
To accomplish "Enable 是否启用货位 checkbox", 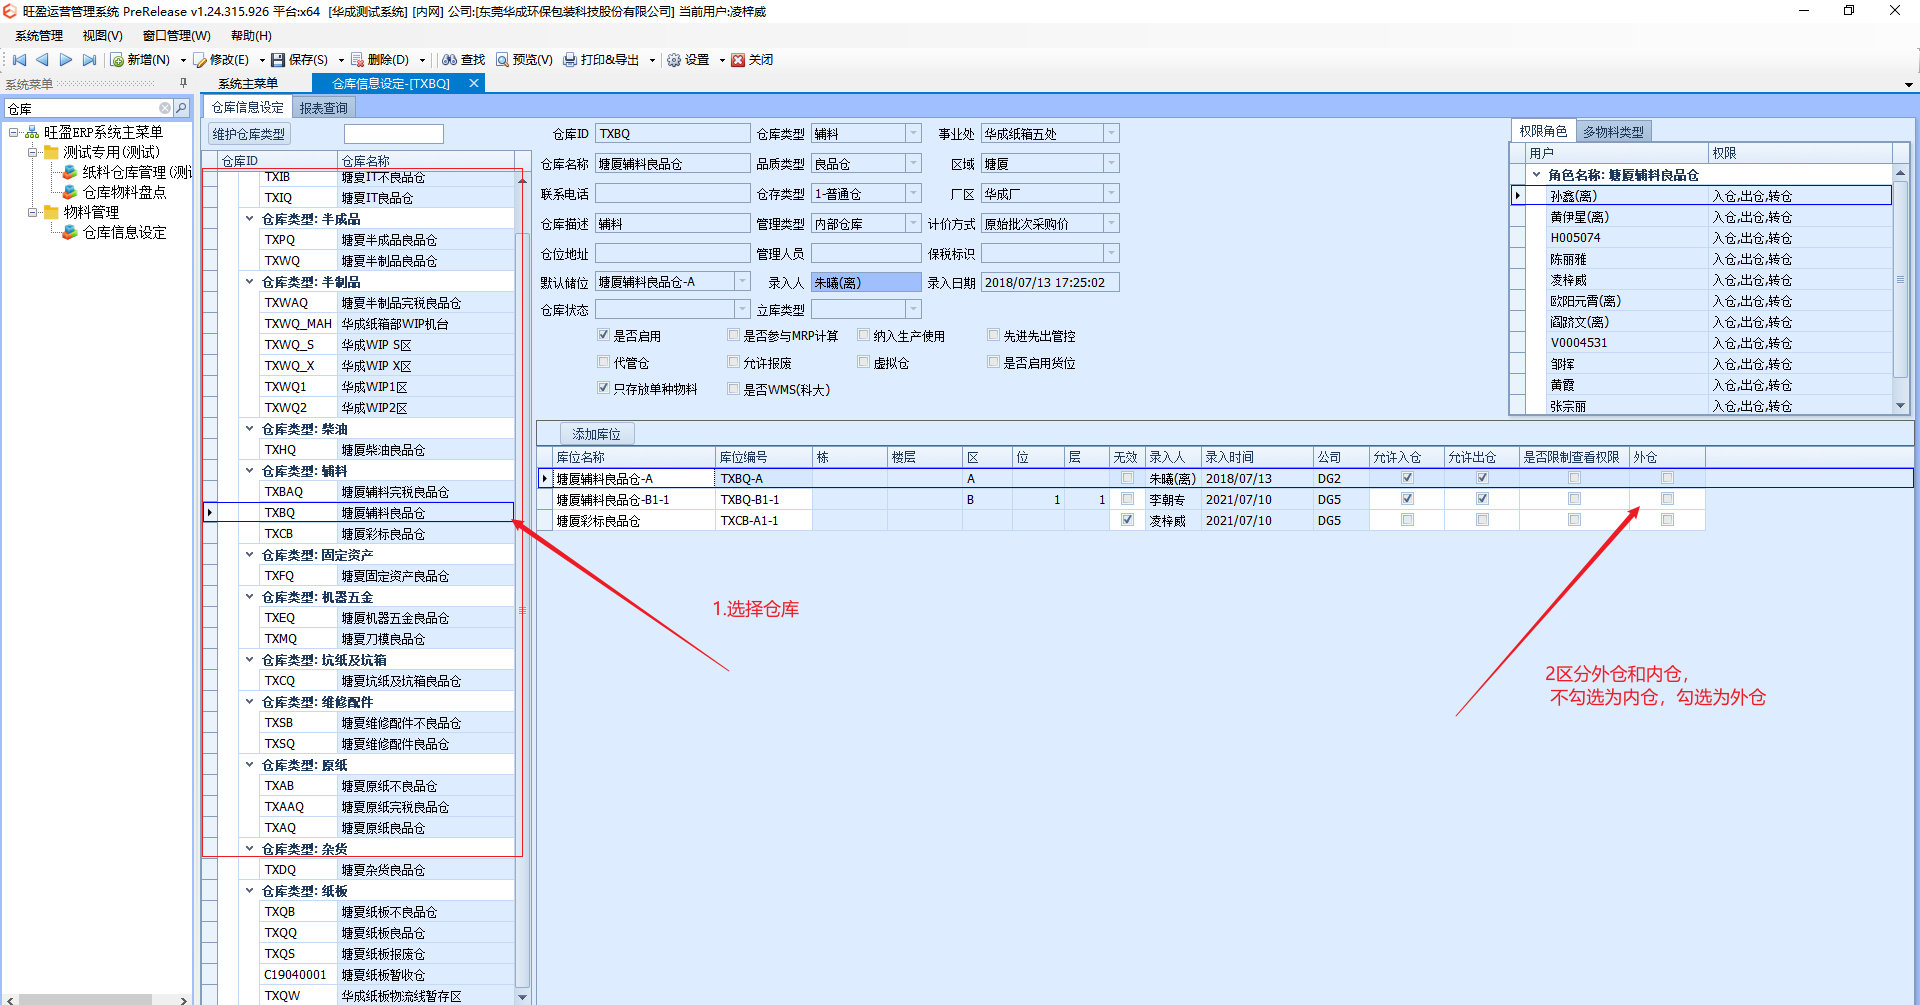I will coord(993,362).
